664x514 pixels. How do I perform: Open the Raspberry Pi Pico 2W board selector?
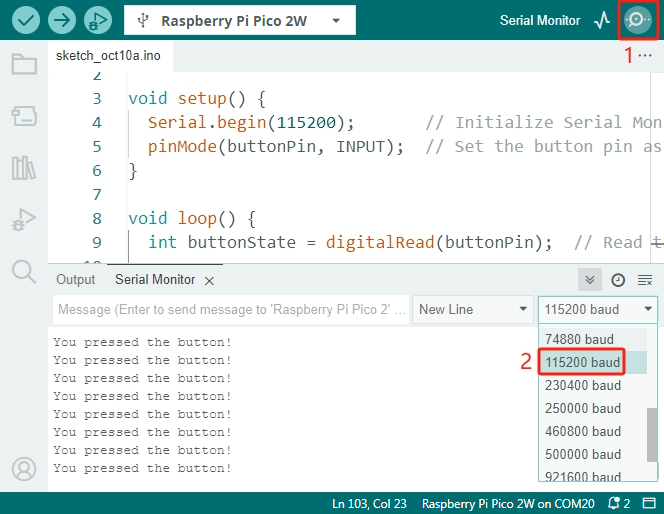240,20
